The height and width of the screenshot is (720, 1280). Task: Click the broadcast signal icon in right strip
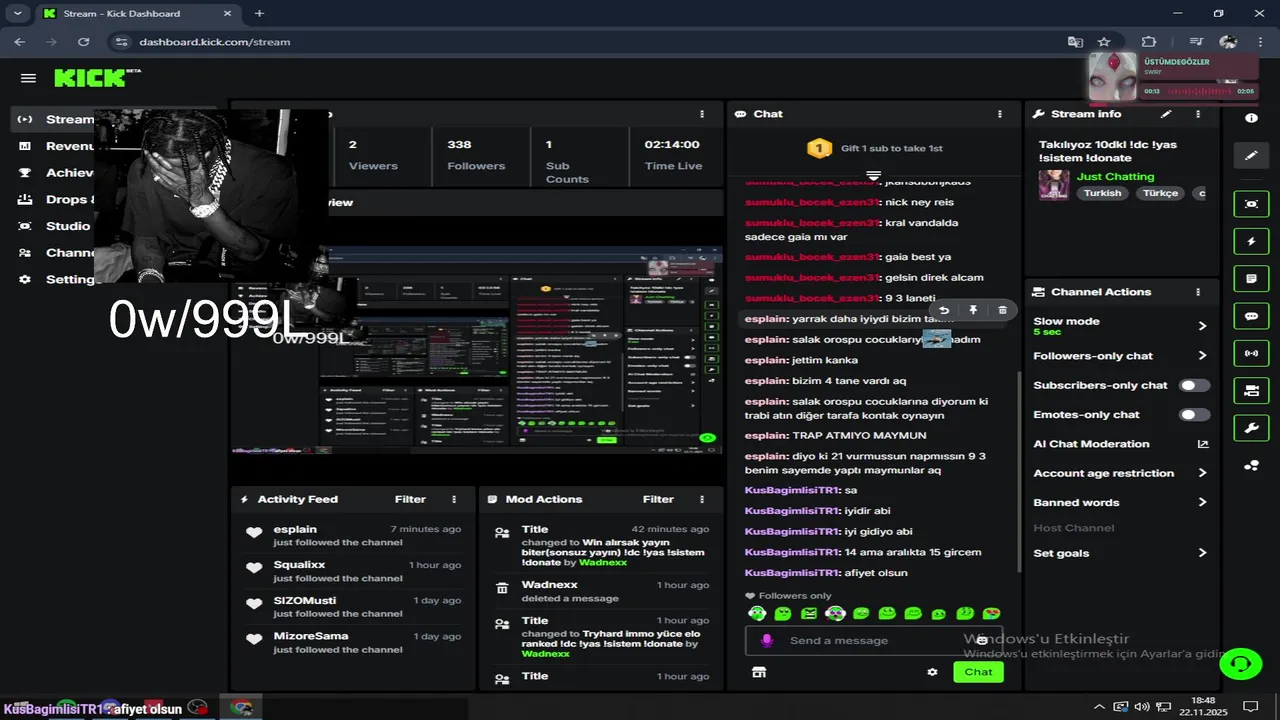coord(1251,353)
